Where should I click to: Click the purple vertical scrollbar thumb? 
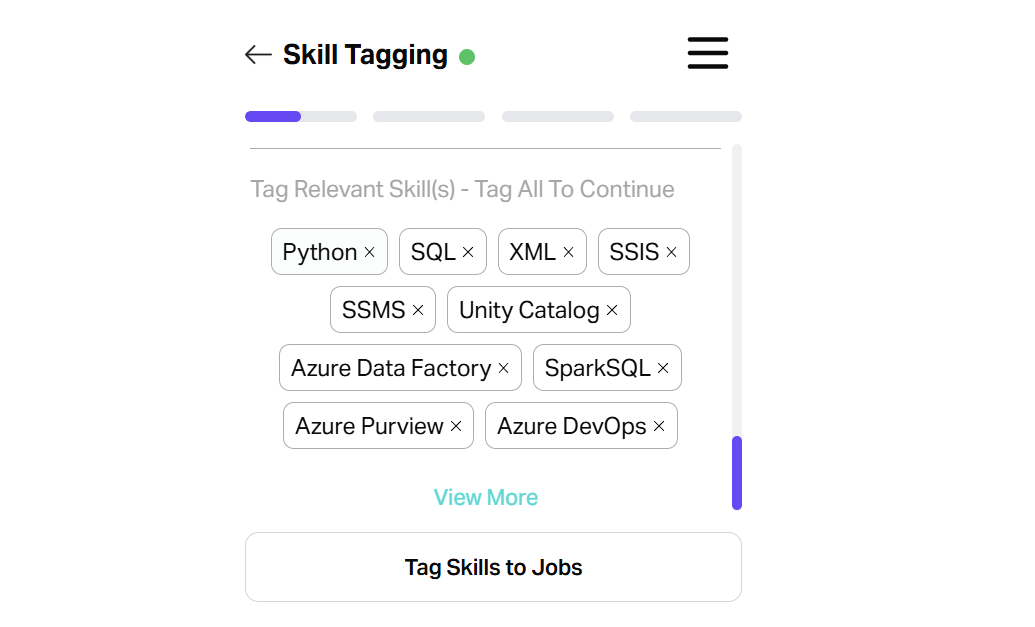pos(737,472)
